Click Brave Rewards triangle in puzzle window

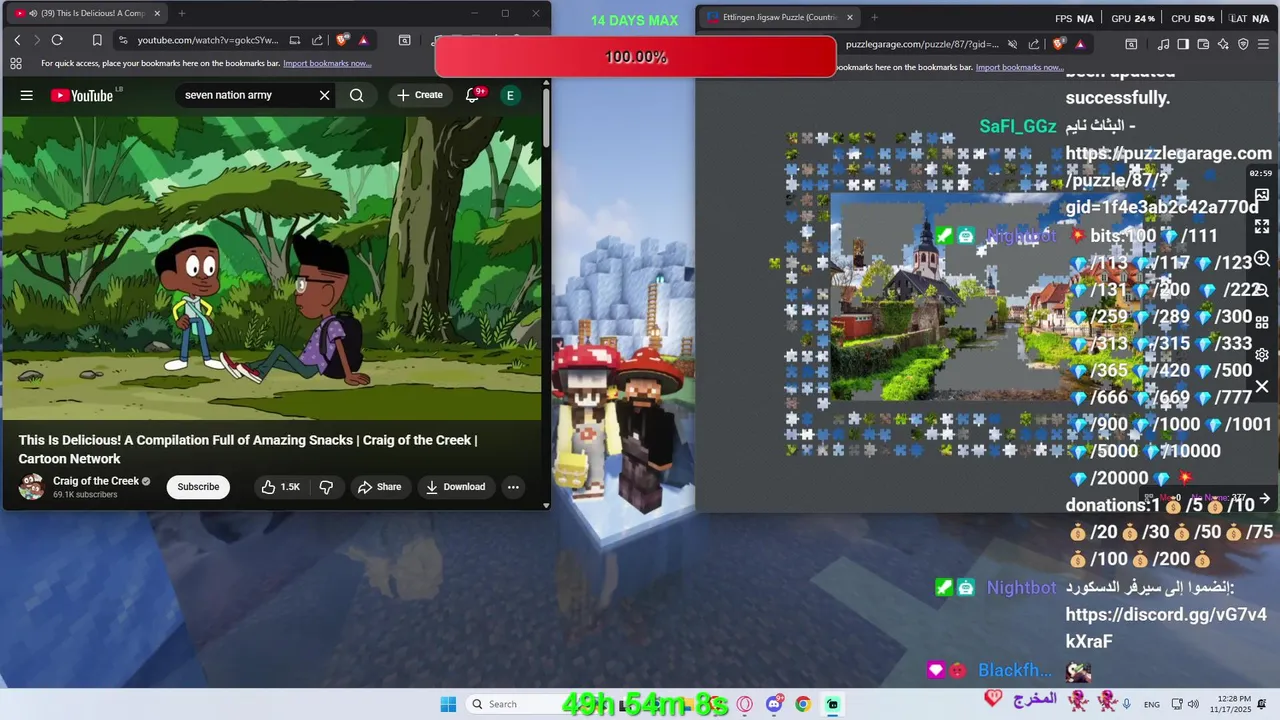click(1080, 44)
